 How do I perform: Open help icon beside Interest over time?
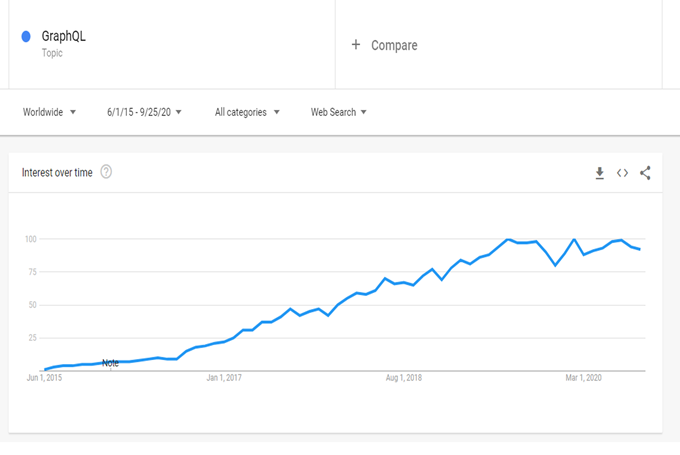(106, 172)
